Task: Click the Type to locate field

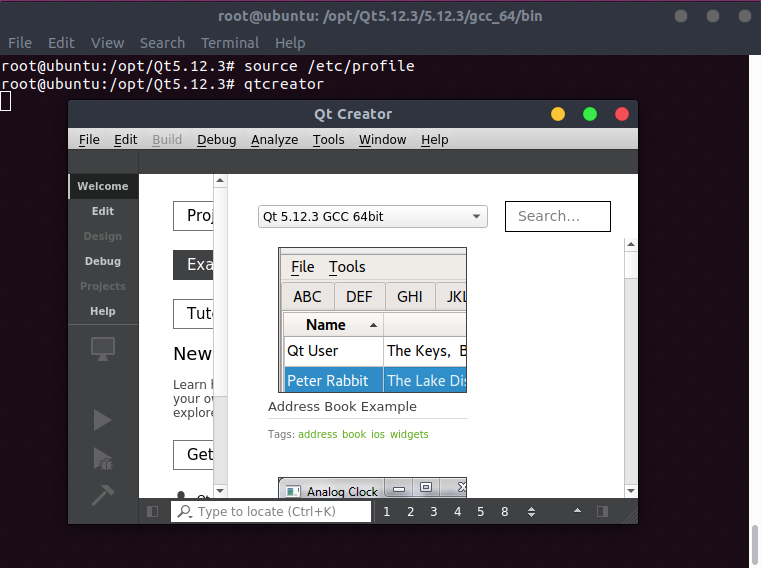Action: pyautogui.click(x=271, y=512)
